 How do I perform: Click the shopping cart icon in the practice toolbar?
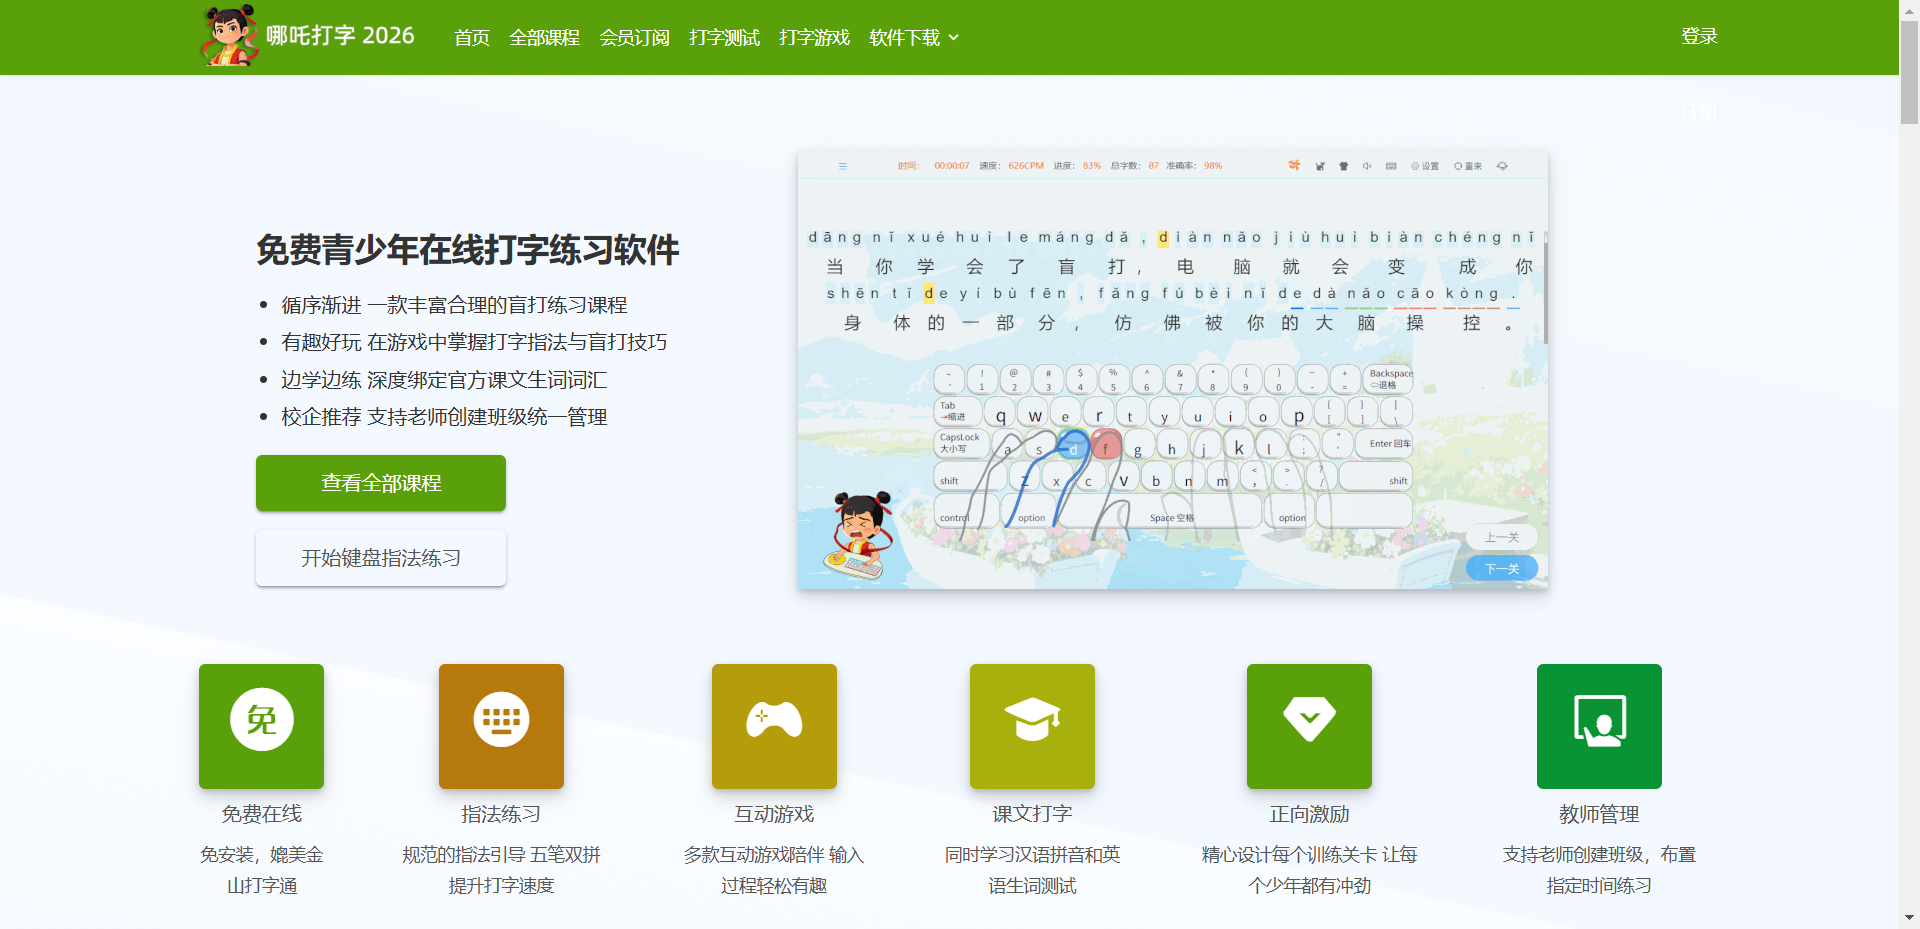coord(1320,166)
